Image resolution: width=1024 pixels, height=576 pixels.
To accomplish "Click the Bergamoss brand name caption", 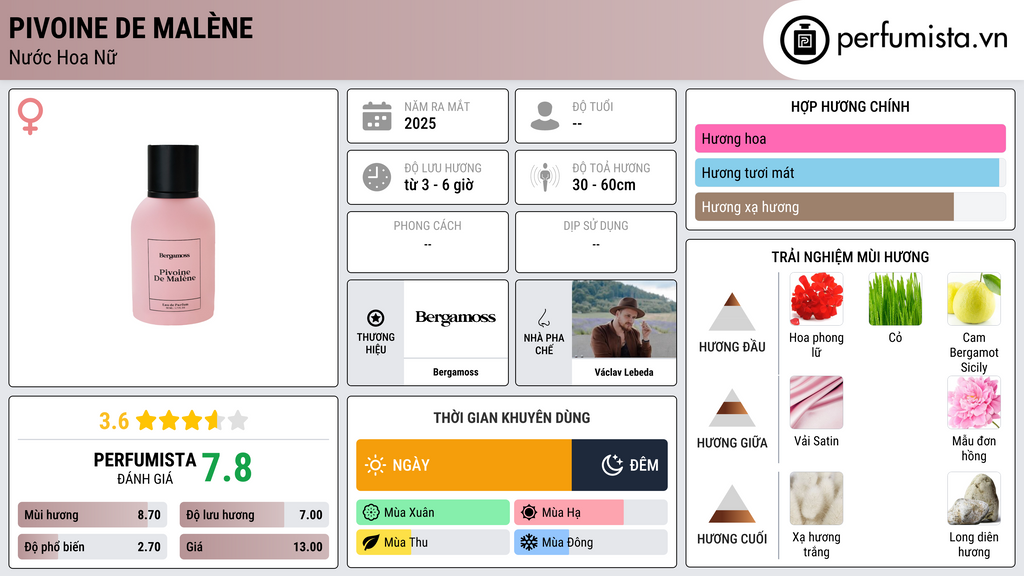I will point(455,372).
